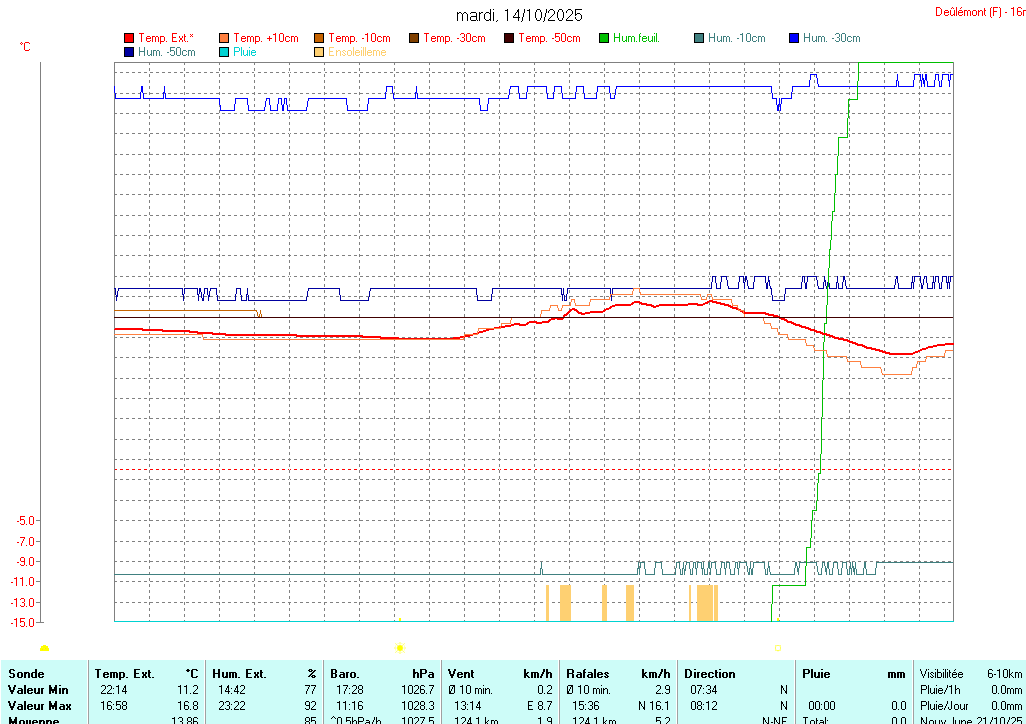Click the yellow sun marker below chart center
The image size is (1026, 724).
coord(400,648)
